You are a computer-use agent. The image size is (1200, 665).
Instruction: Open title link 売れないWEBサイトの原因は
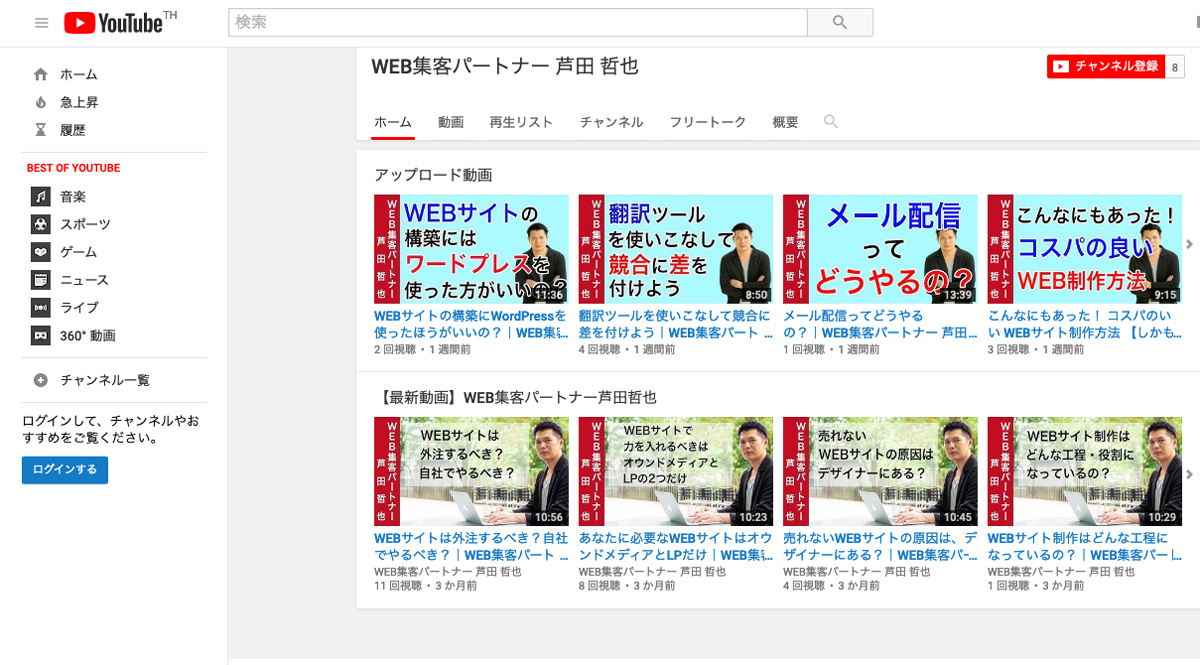880,546
